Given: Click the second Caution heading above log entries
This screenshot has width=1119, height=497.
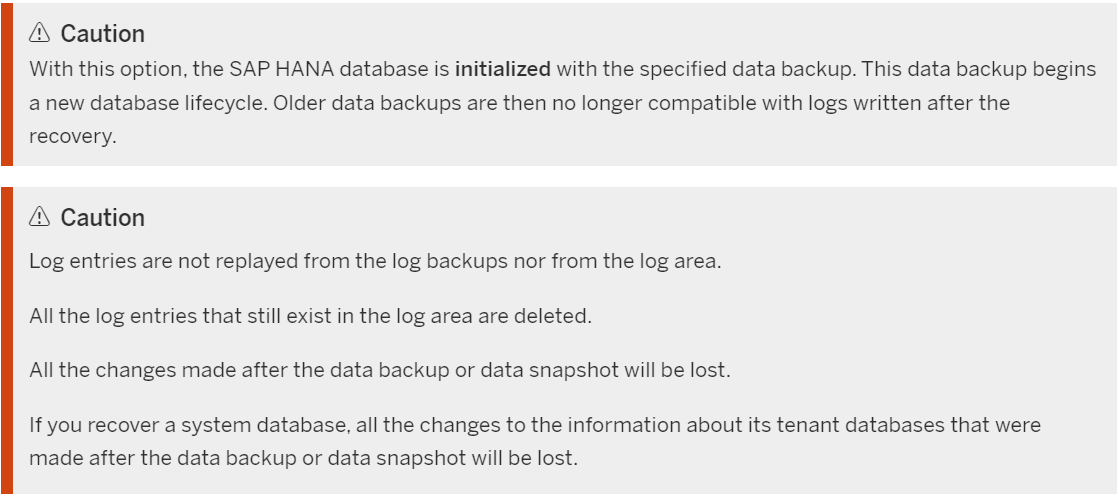Looking at the screenshot, I should pos(103,218).
